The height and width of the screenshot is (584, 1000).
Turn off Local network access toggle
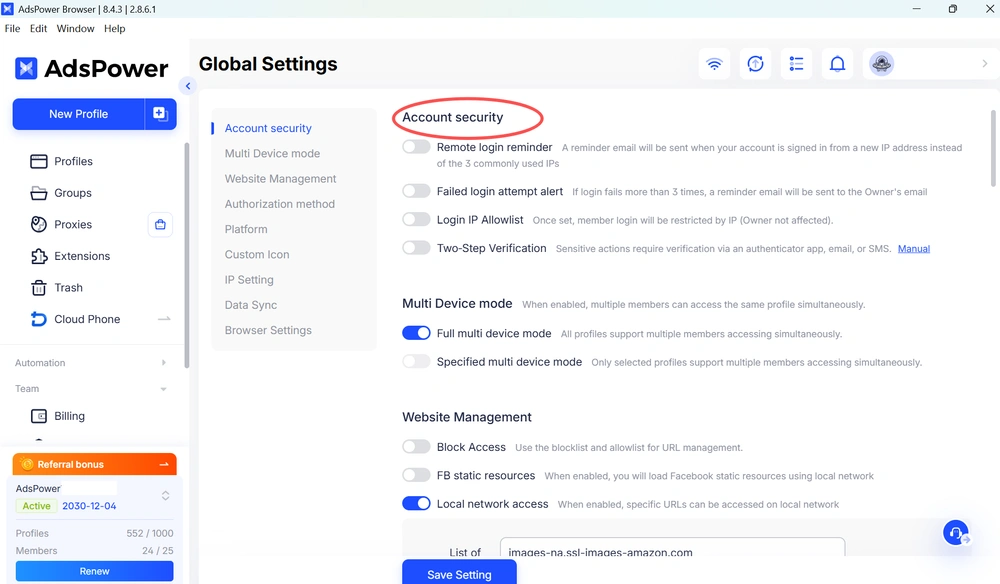(416, 504)
